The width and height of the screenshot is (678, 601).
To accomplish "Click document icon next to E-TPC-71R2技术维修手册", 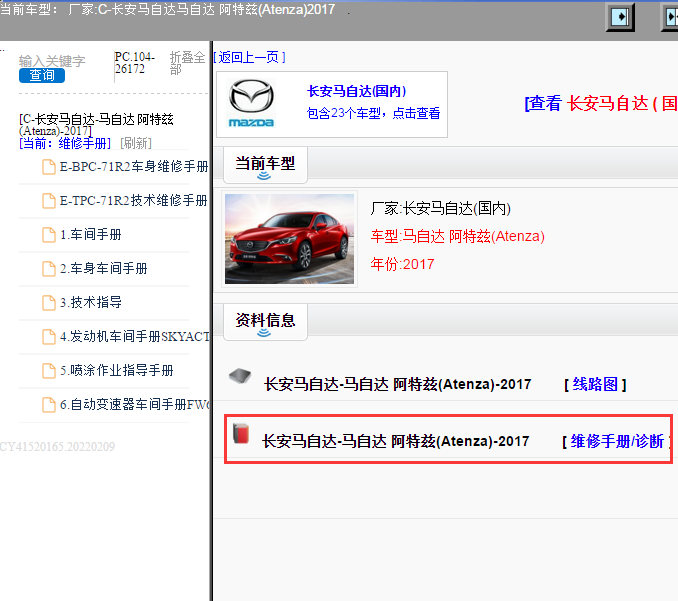I will pos(48,201).
